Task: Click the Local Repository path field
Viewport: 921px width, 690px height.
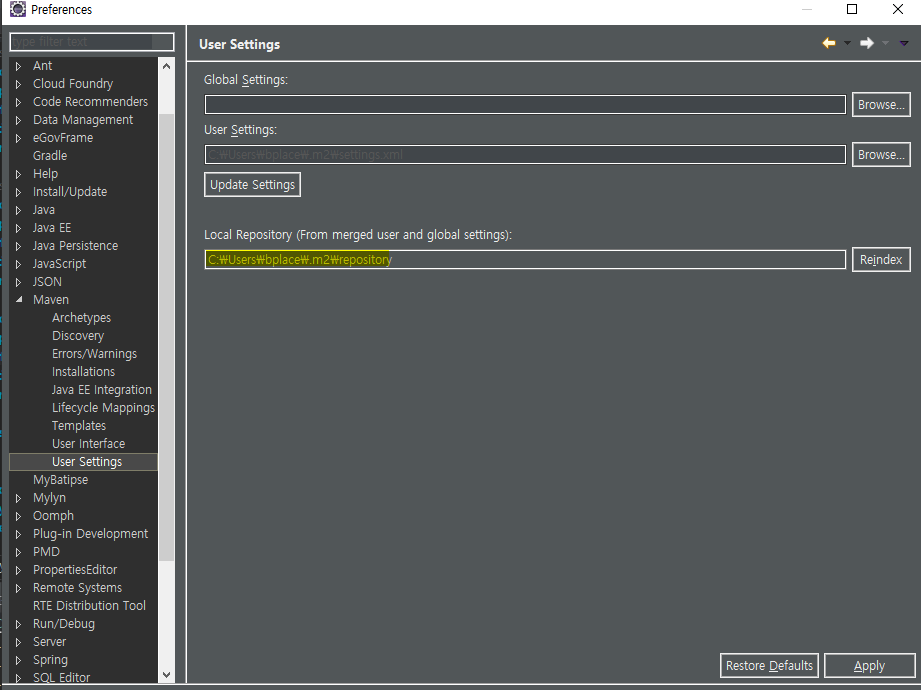Action: click(x=525, y=260)
